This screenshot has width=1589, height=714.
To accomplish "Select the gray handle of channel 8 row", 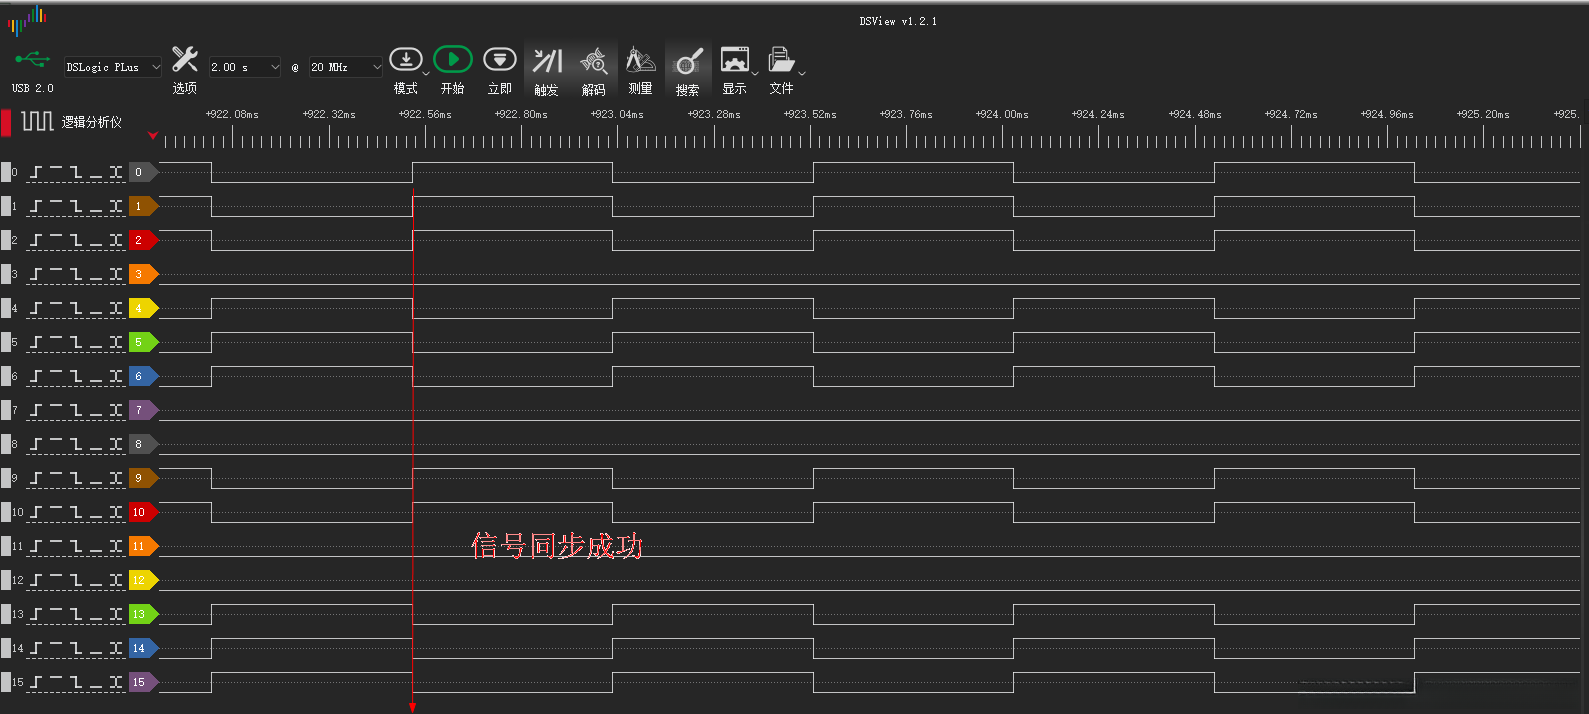I will pos(5,444).
